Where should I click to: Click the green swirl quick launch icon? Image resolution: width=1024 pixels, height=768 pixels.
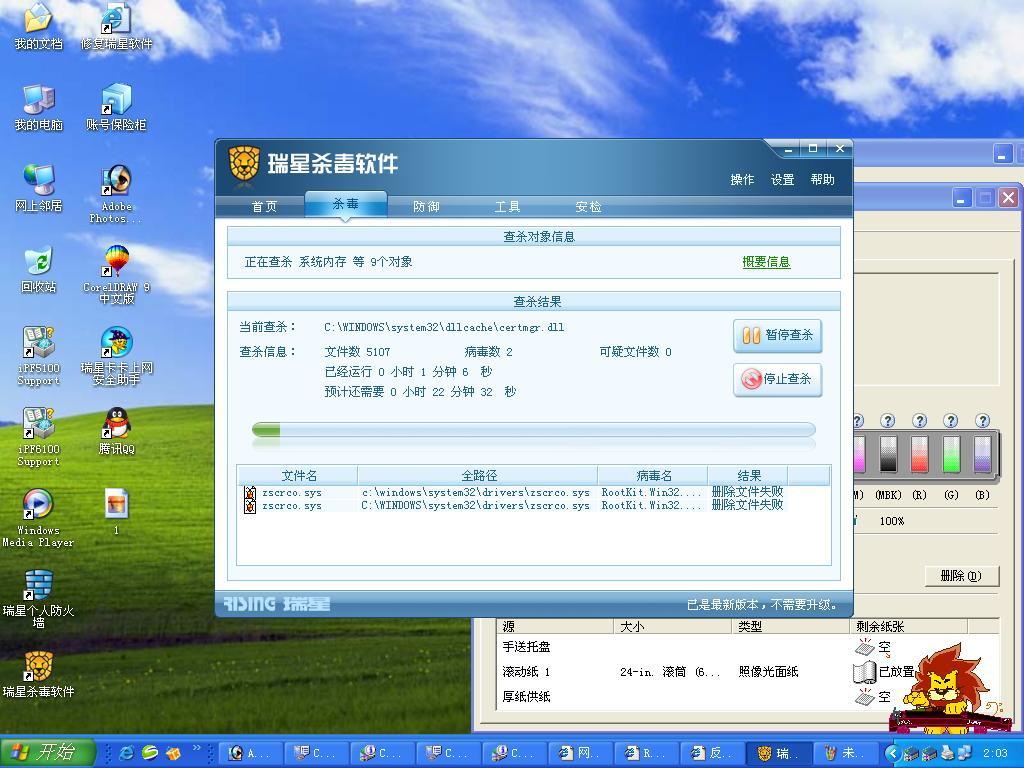[150, 753]
